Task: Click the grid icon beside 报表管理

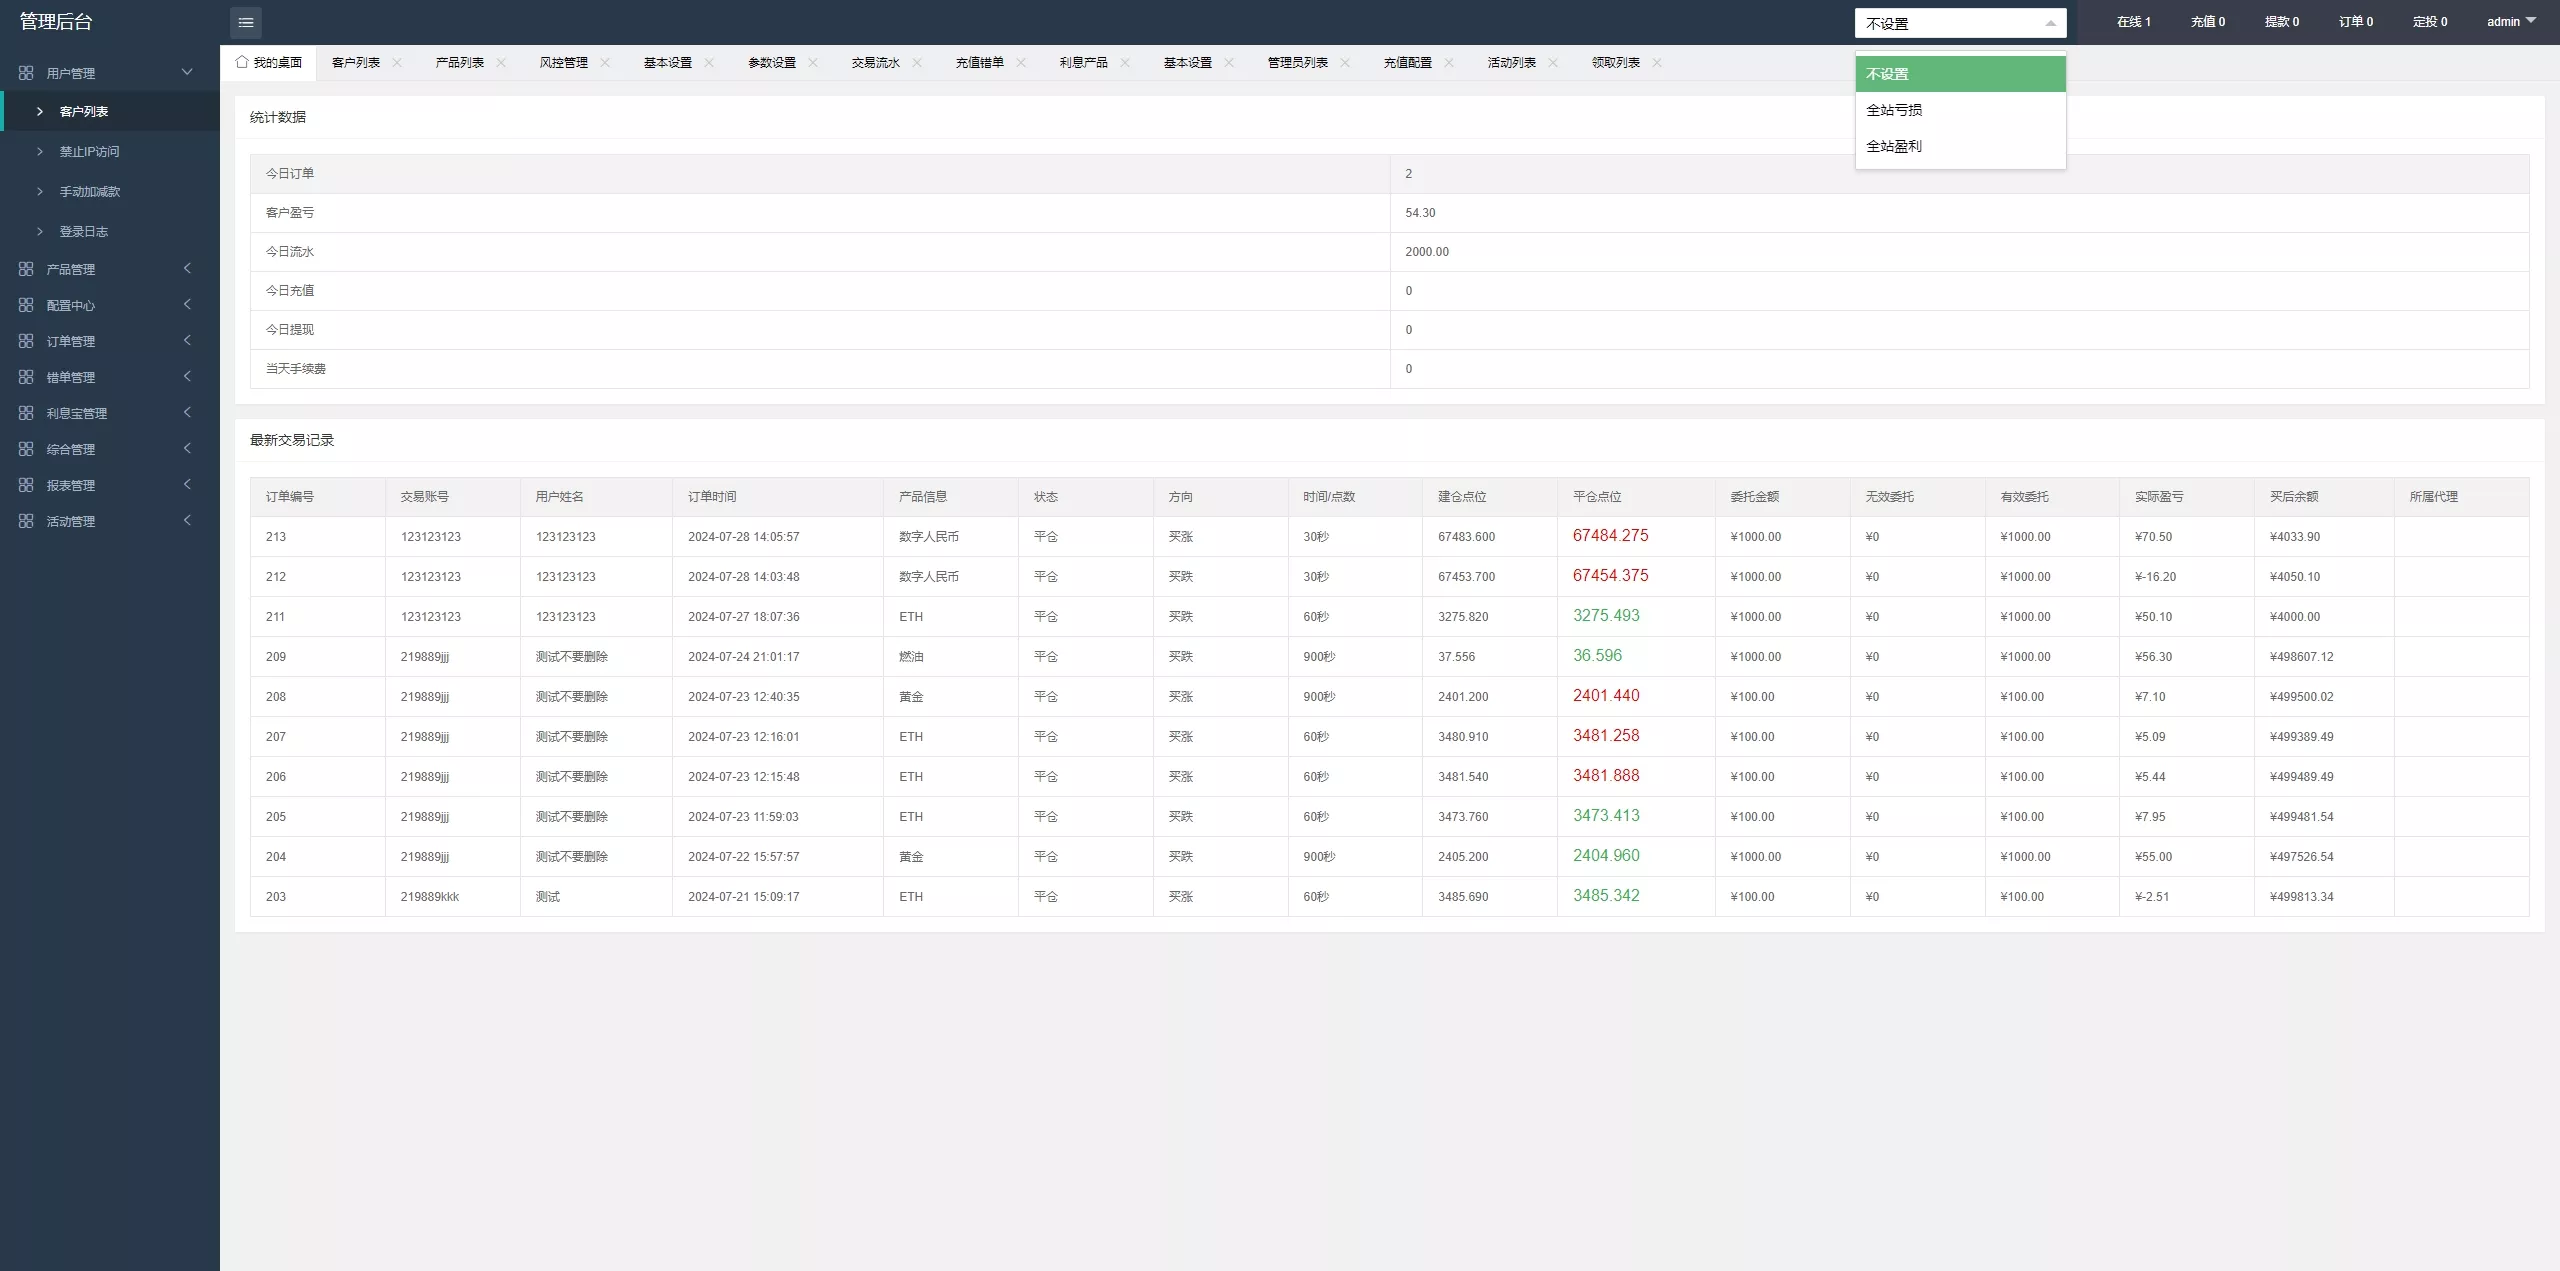Action: tap(26, 485)
